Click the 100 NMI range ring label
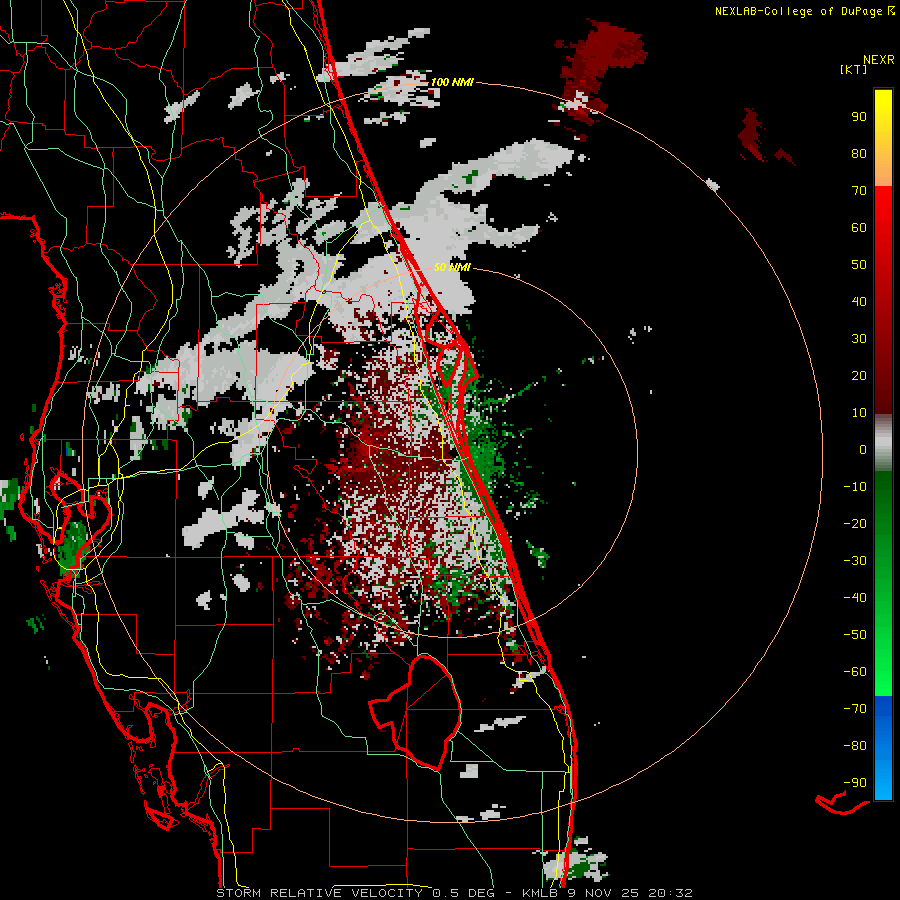Image resolution: width=900 pixels, height=900 pixels. coord(452,82)
